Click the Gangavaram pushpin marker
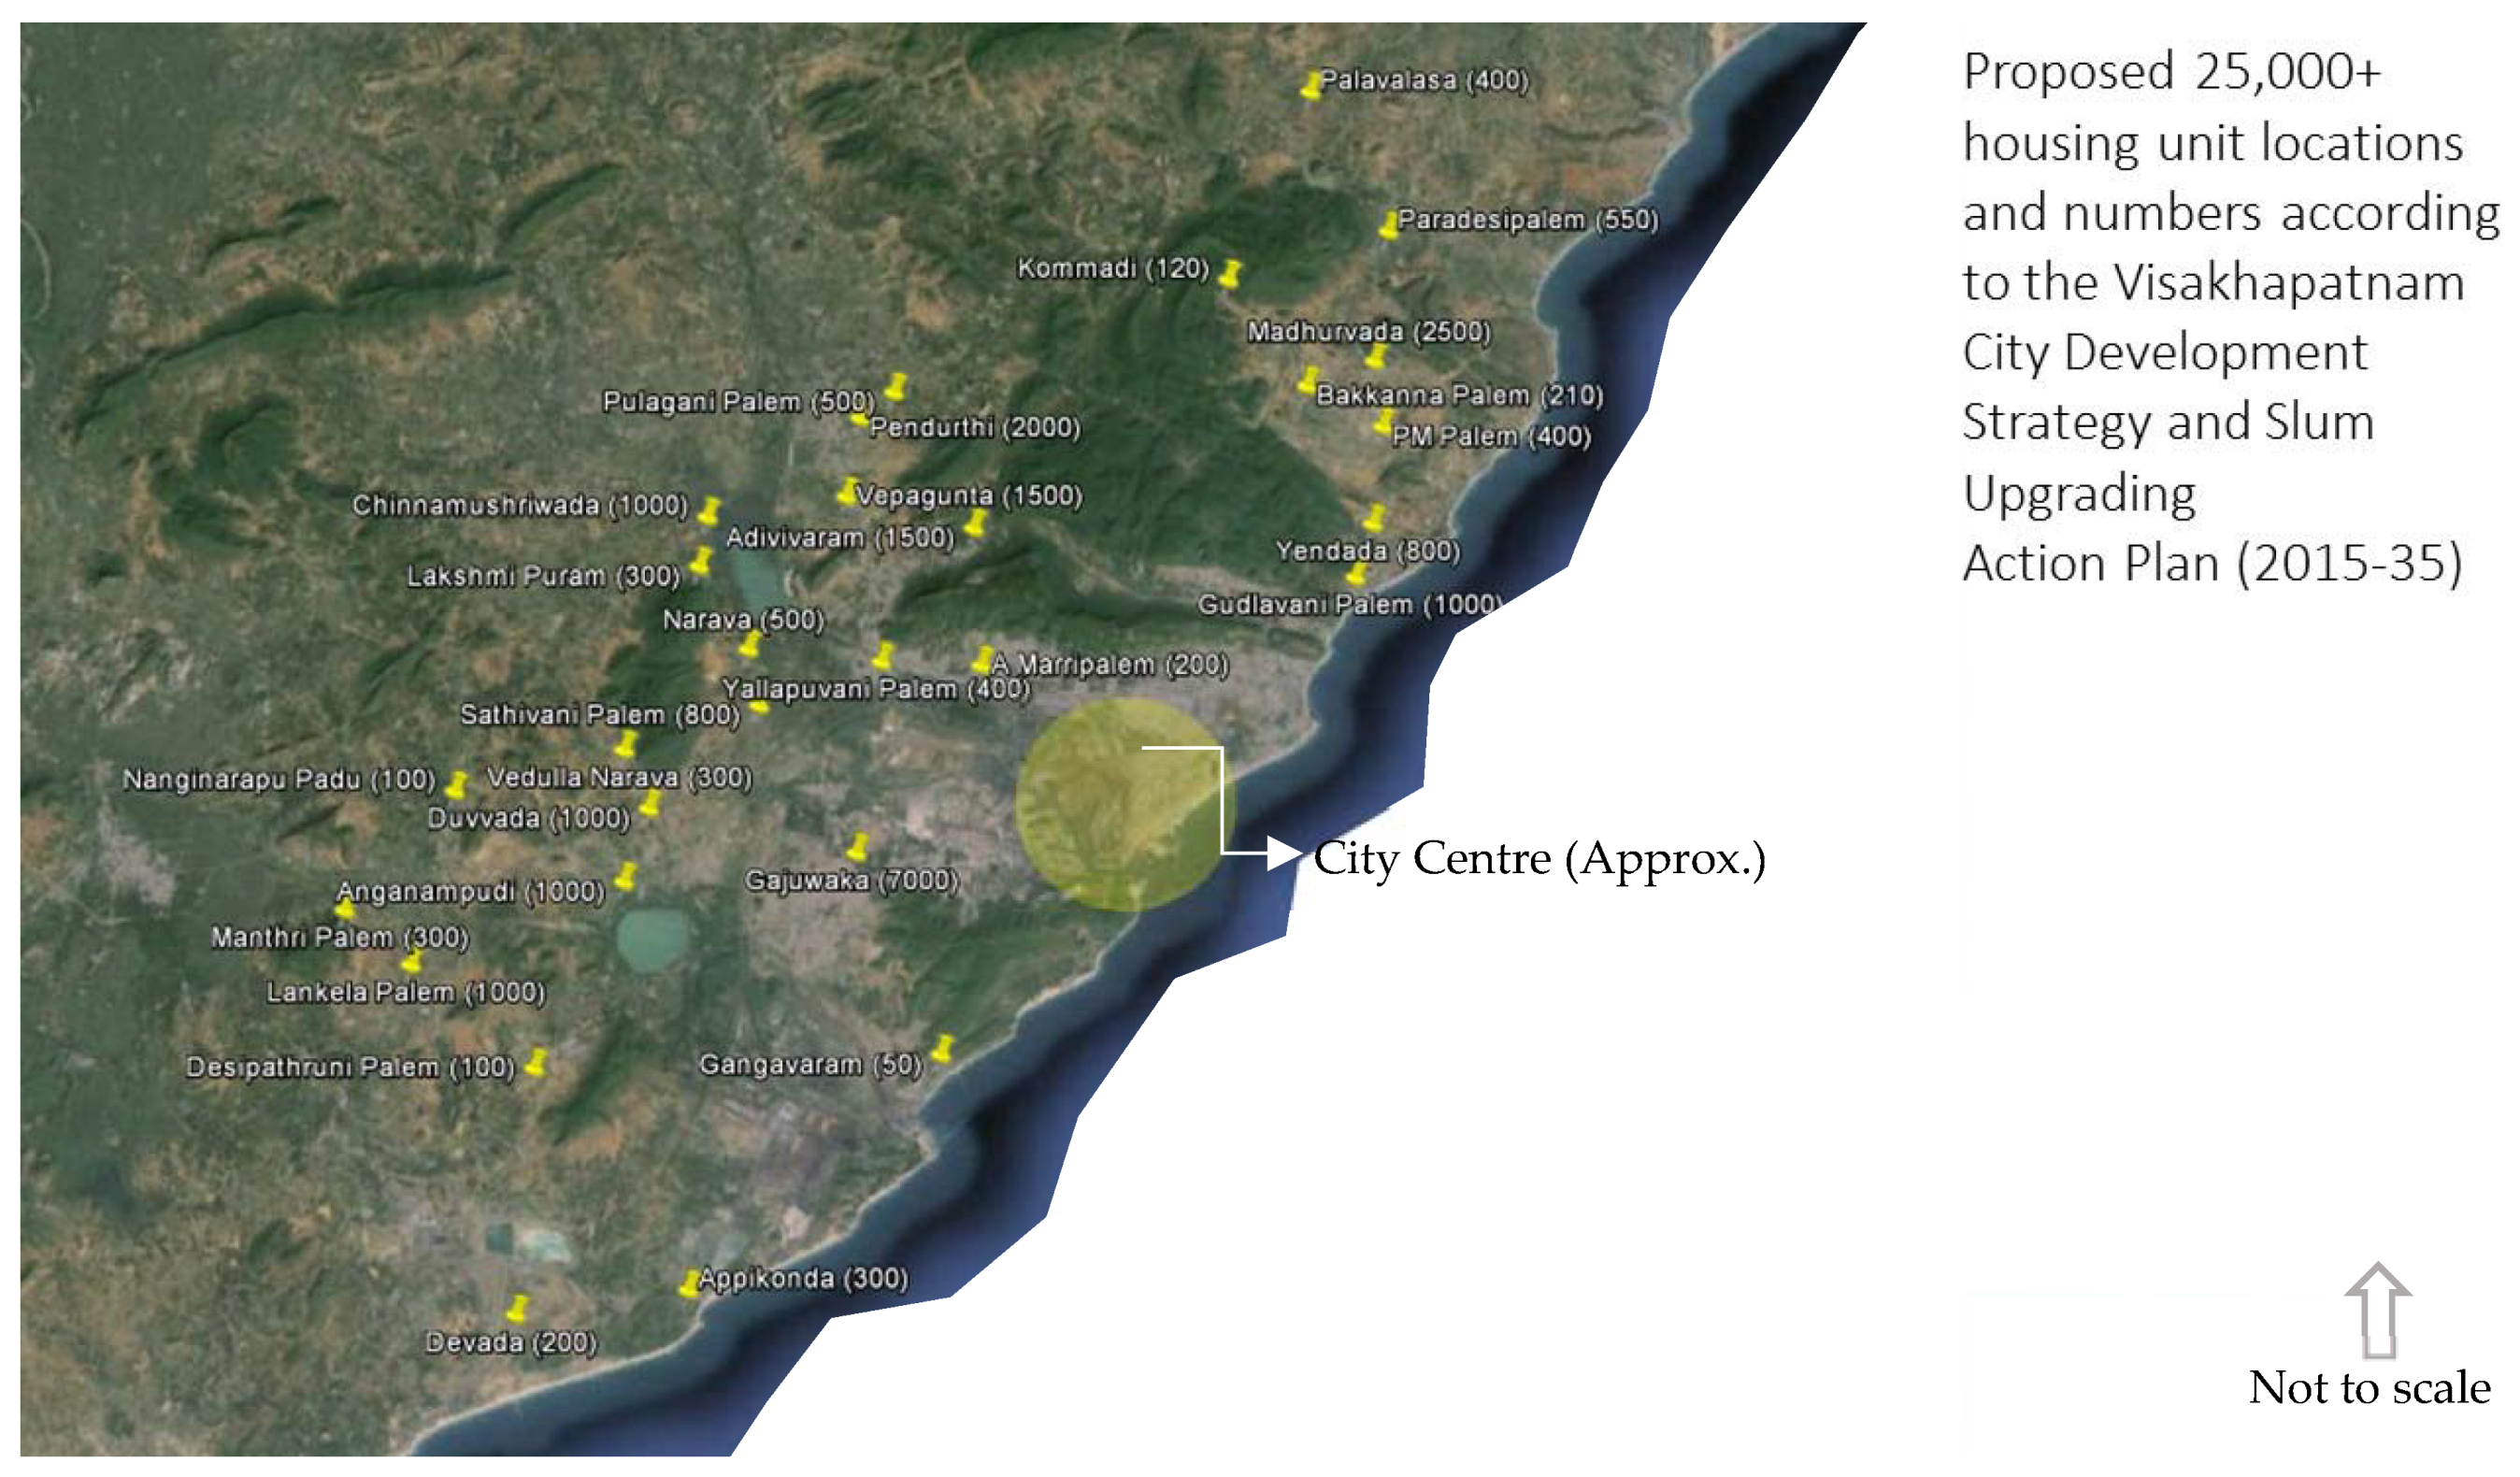 [x=942, y=1050]
